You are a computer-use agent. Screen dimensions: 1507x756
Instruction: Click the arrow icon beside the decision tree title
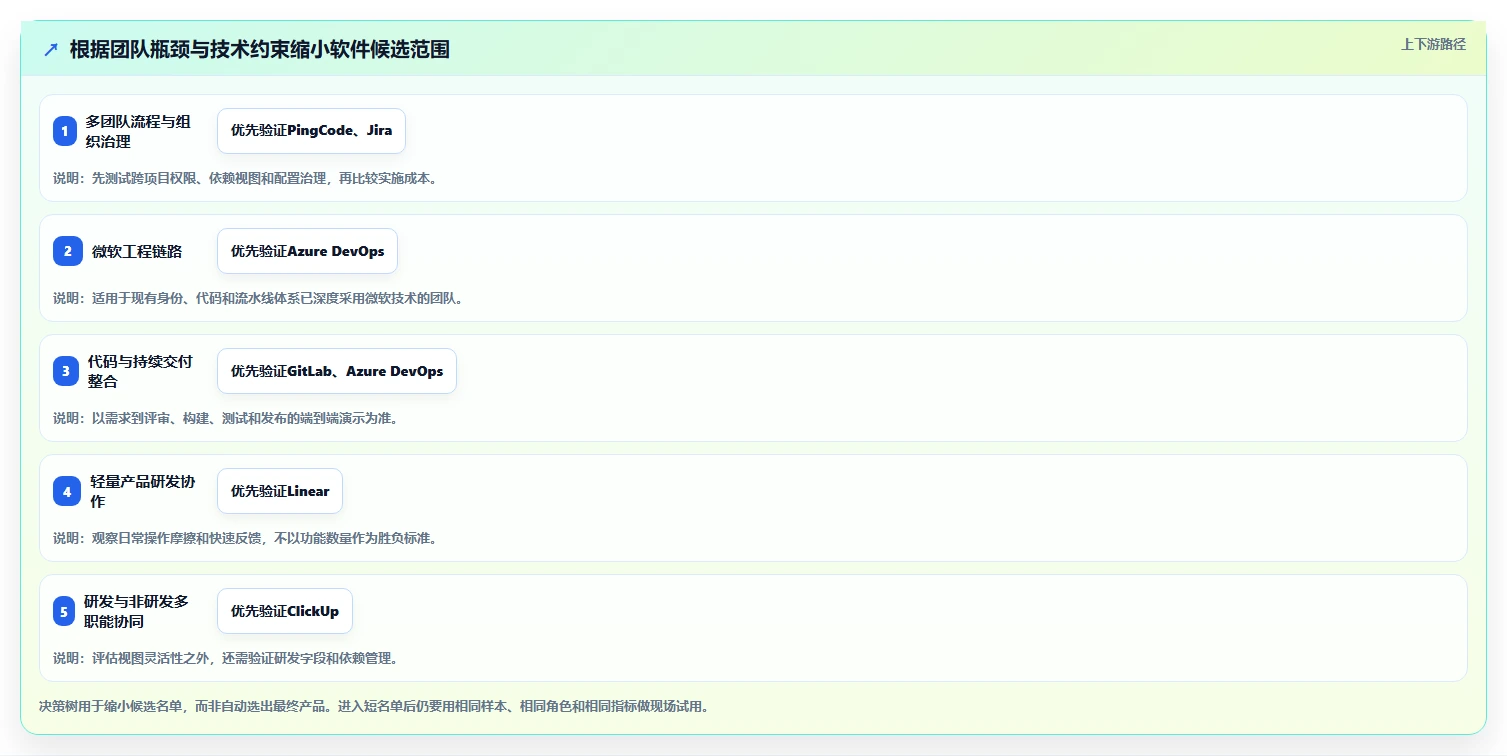click(x=51, y=50)
